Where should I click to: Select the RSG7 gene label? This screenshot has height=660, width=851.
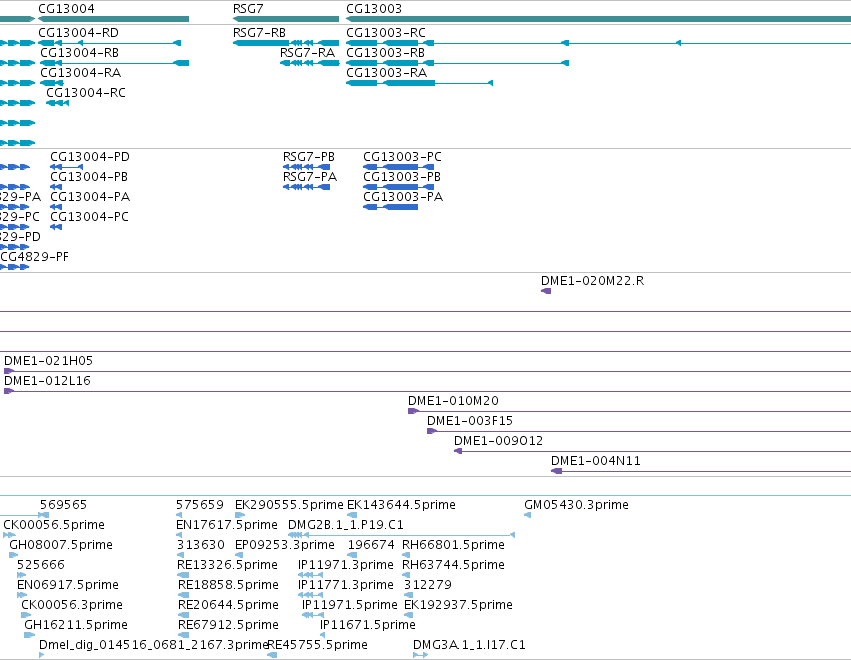(248, 9)
